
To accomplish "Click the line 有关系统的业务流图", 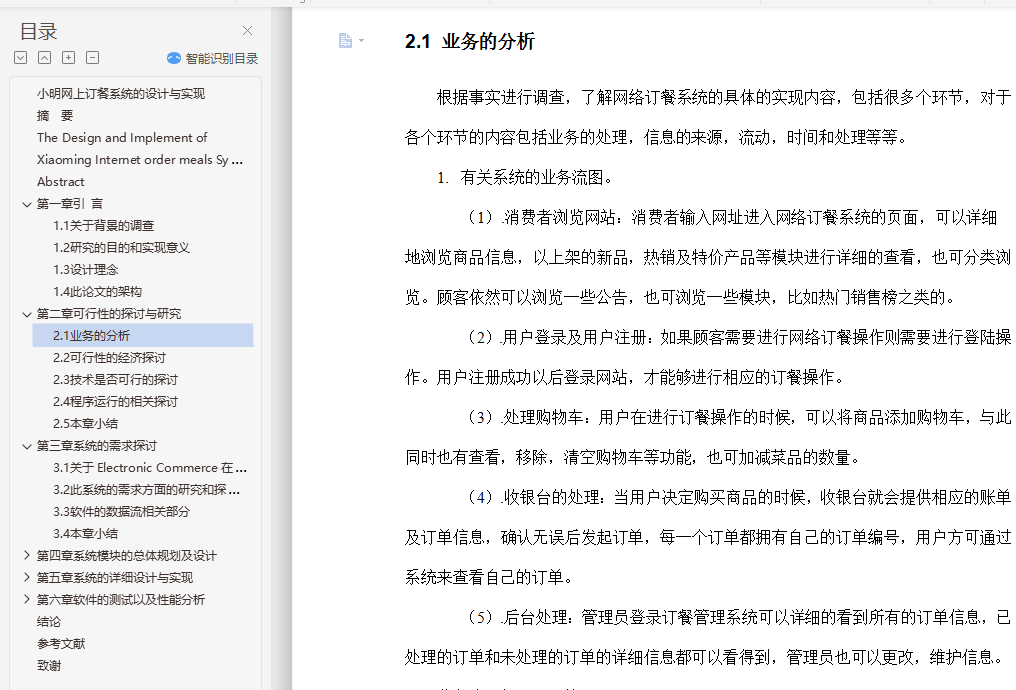I will point(536,178).
